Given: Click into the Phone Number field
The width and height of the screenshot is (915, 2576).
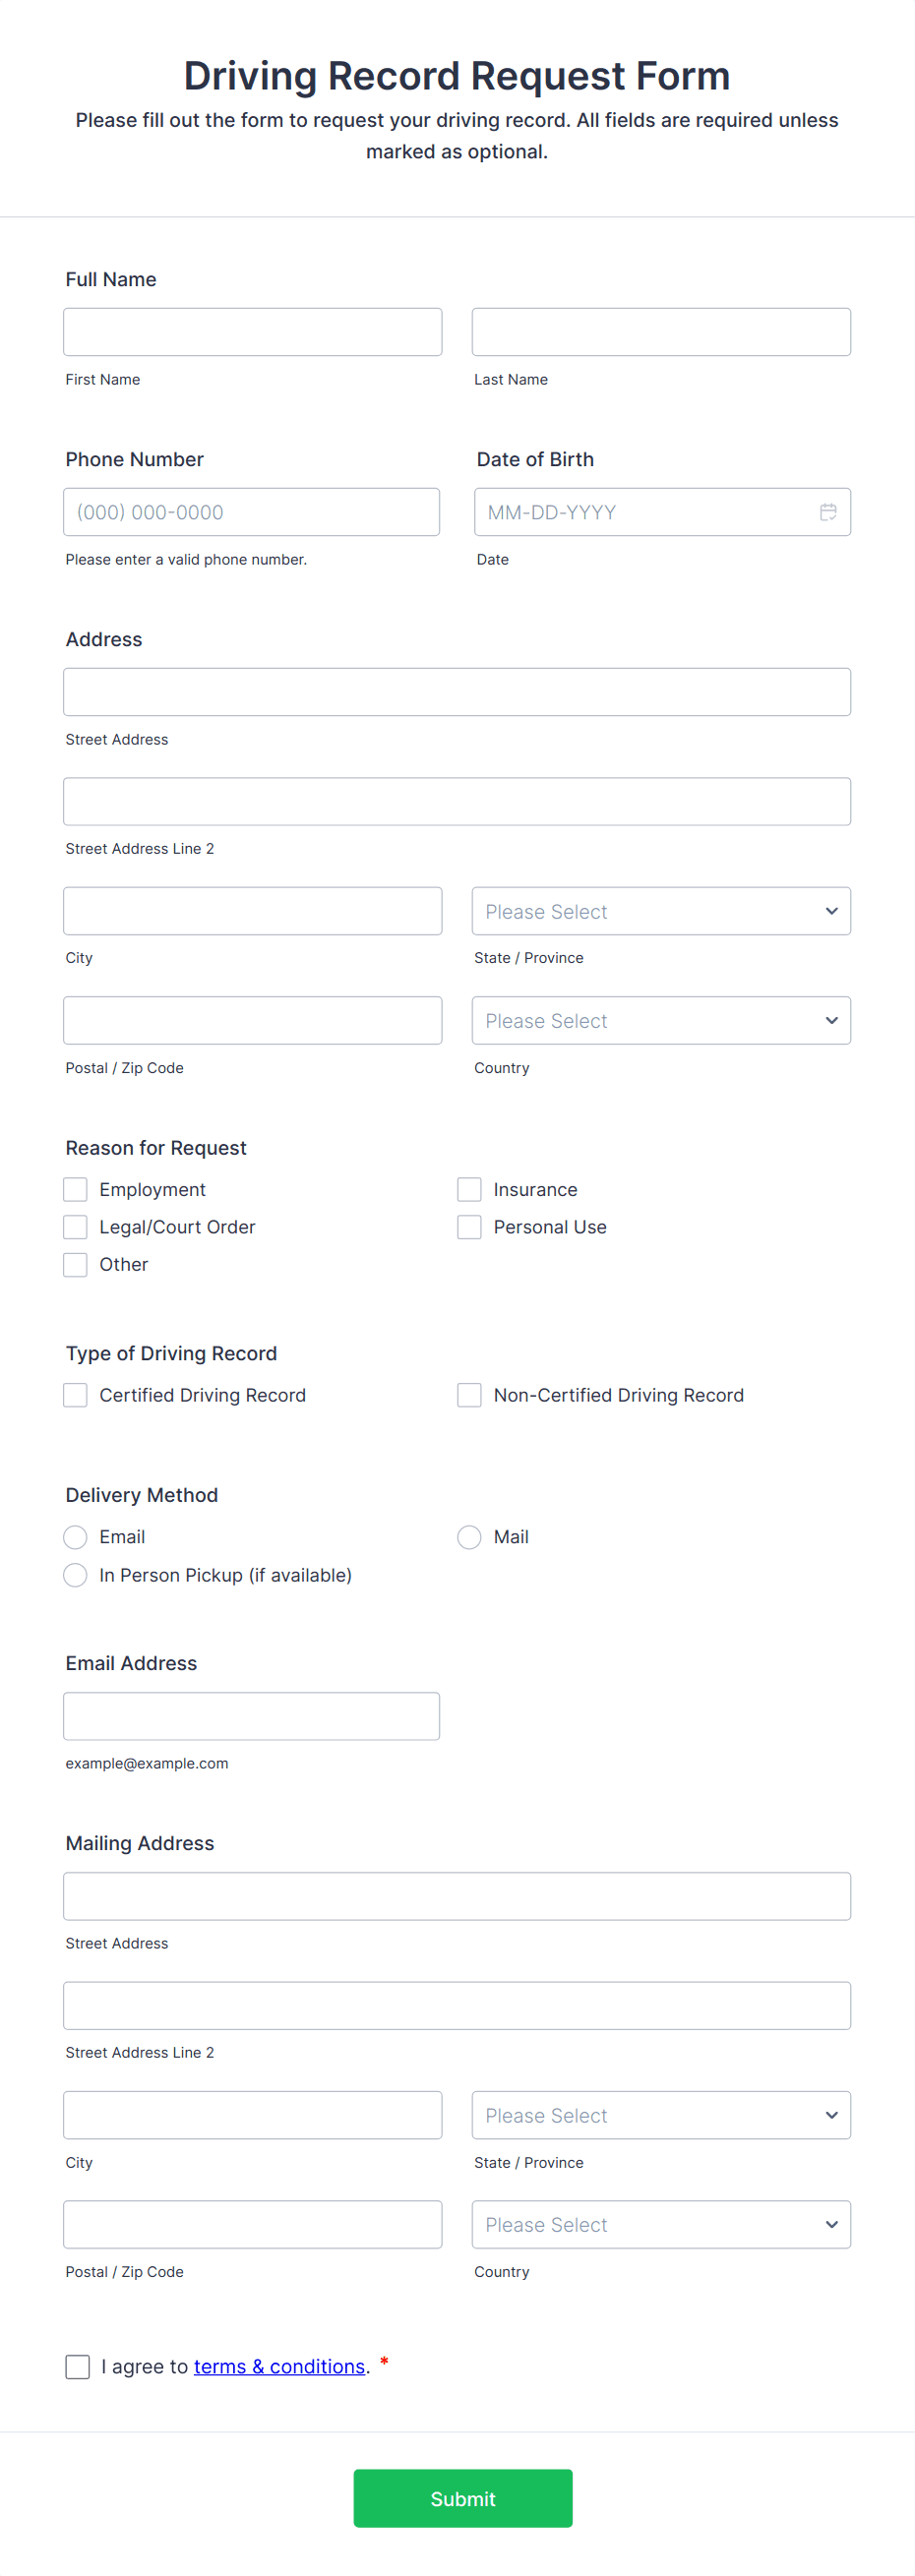Looking at the screenshot, I should [x=251, y=512].
